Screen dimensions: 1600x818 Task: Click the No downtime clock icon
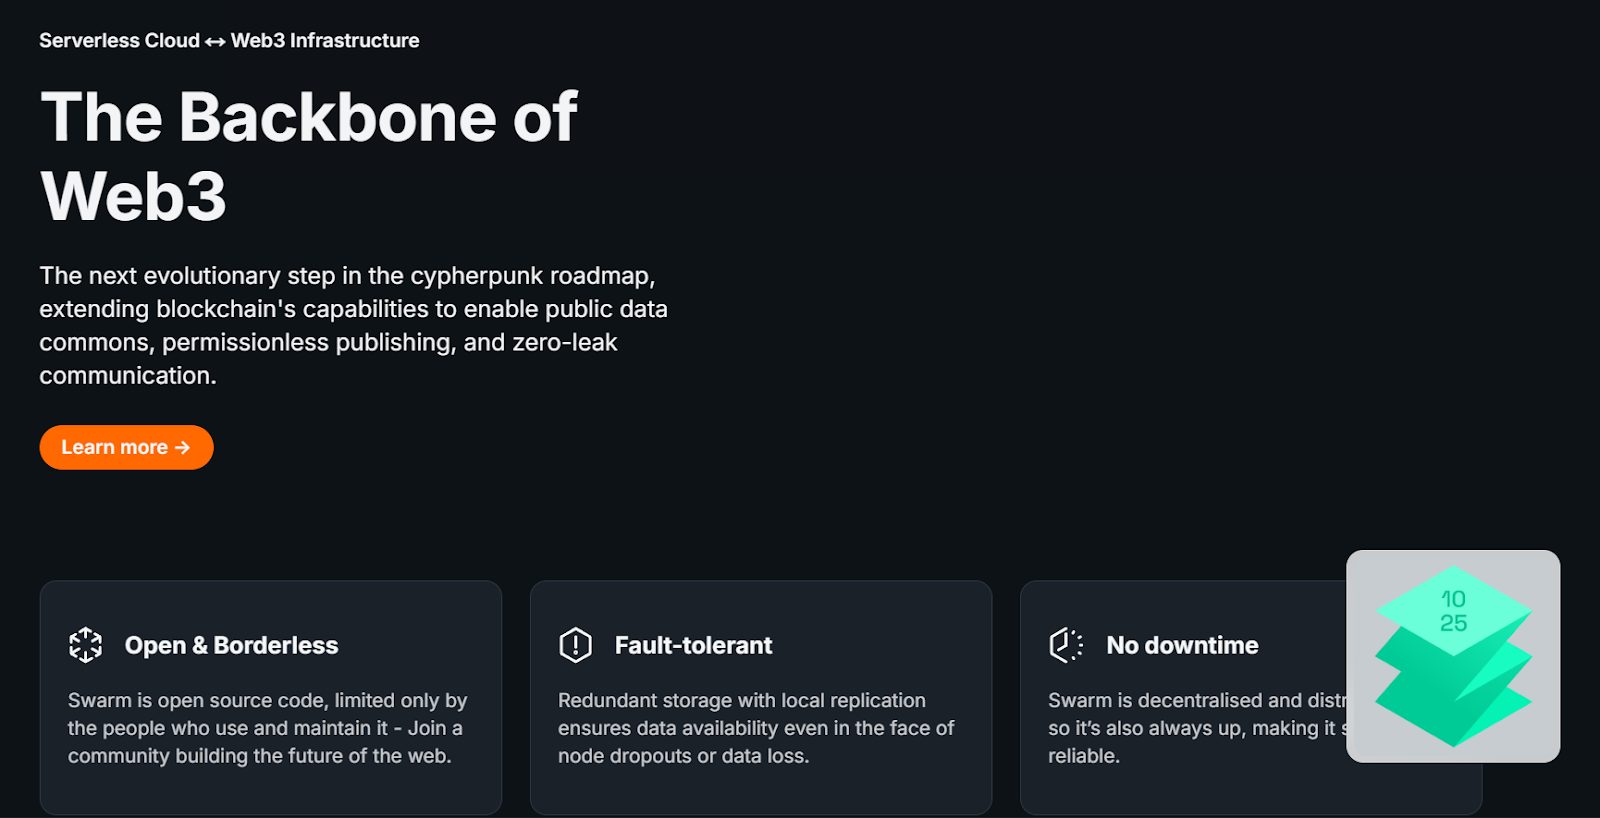(1066, 645)
